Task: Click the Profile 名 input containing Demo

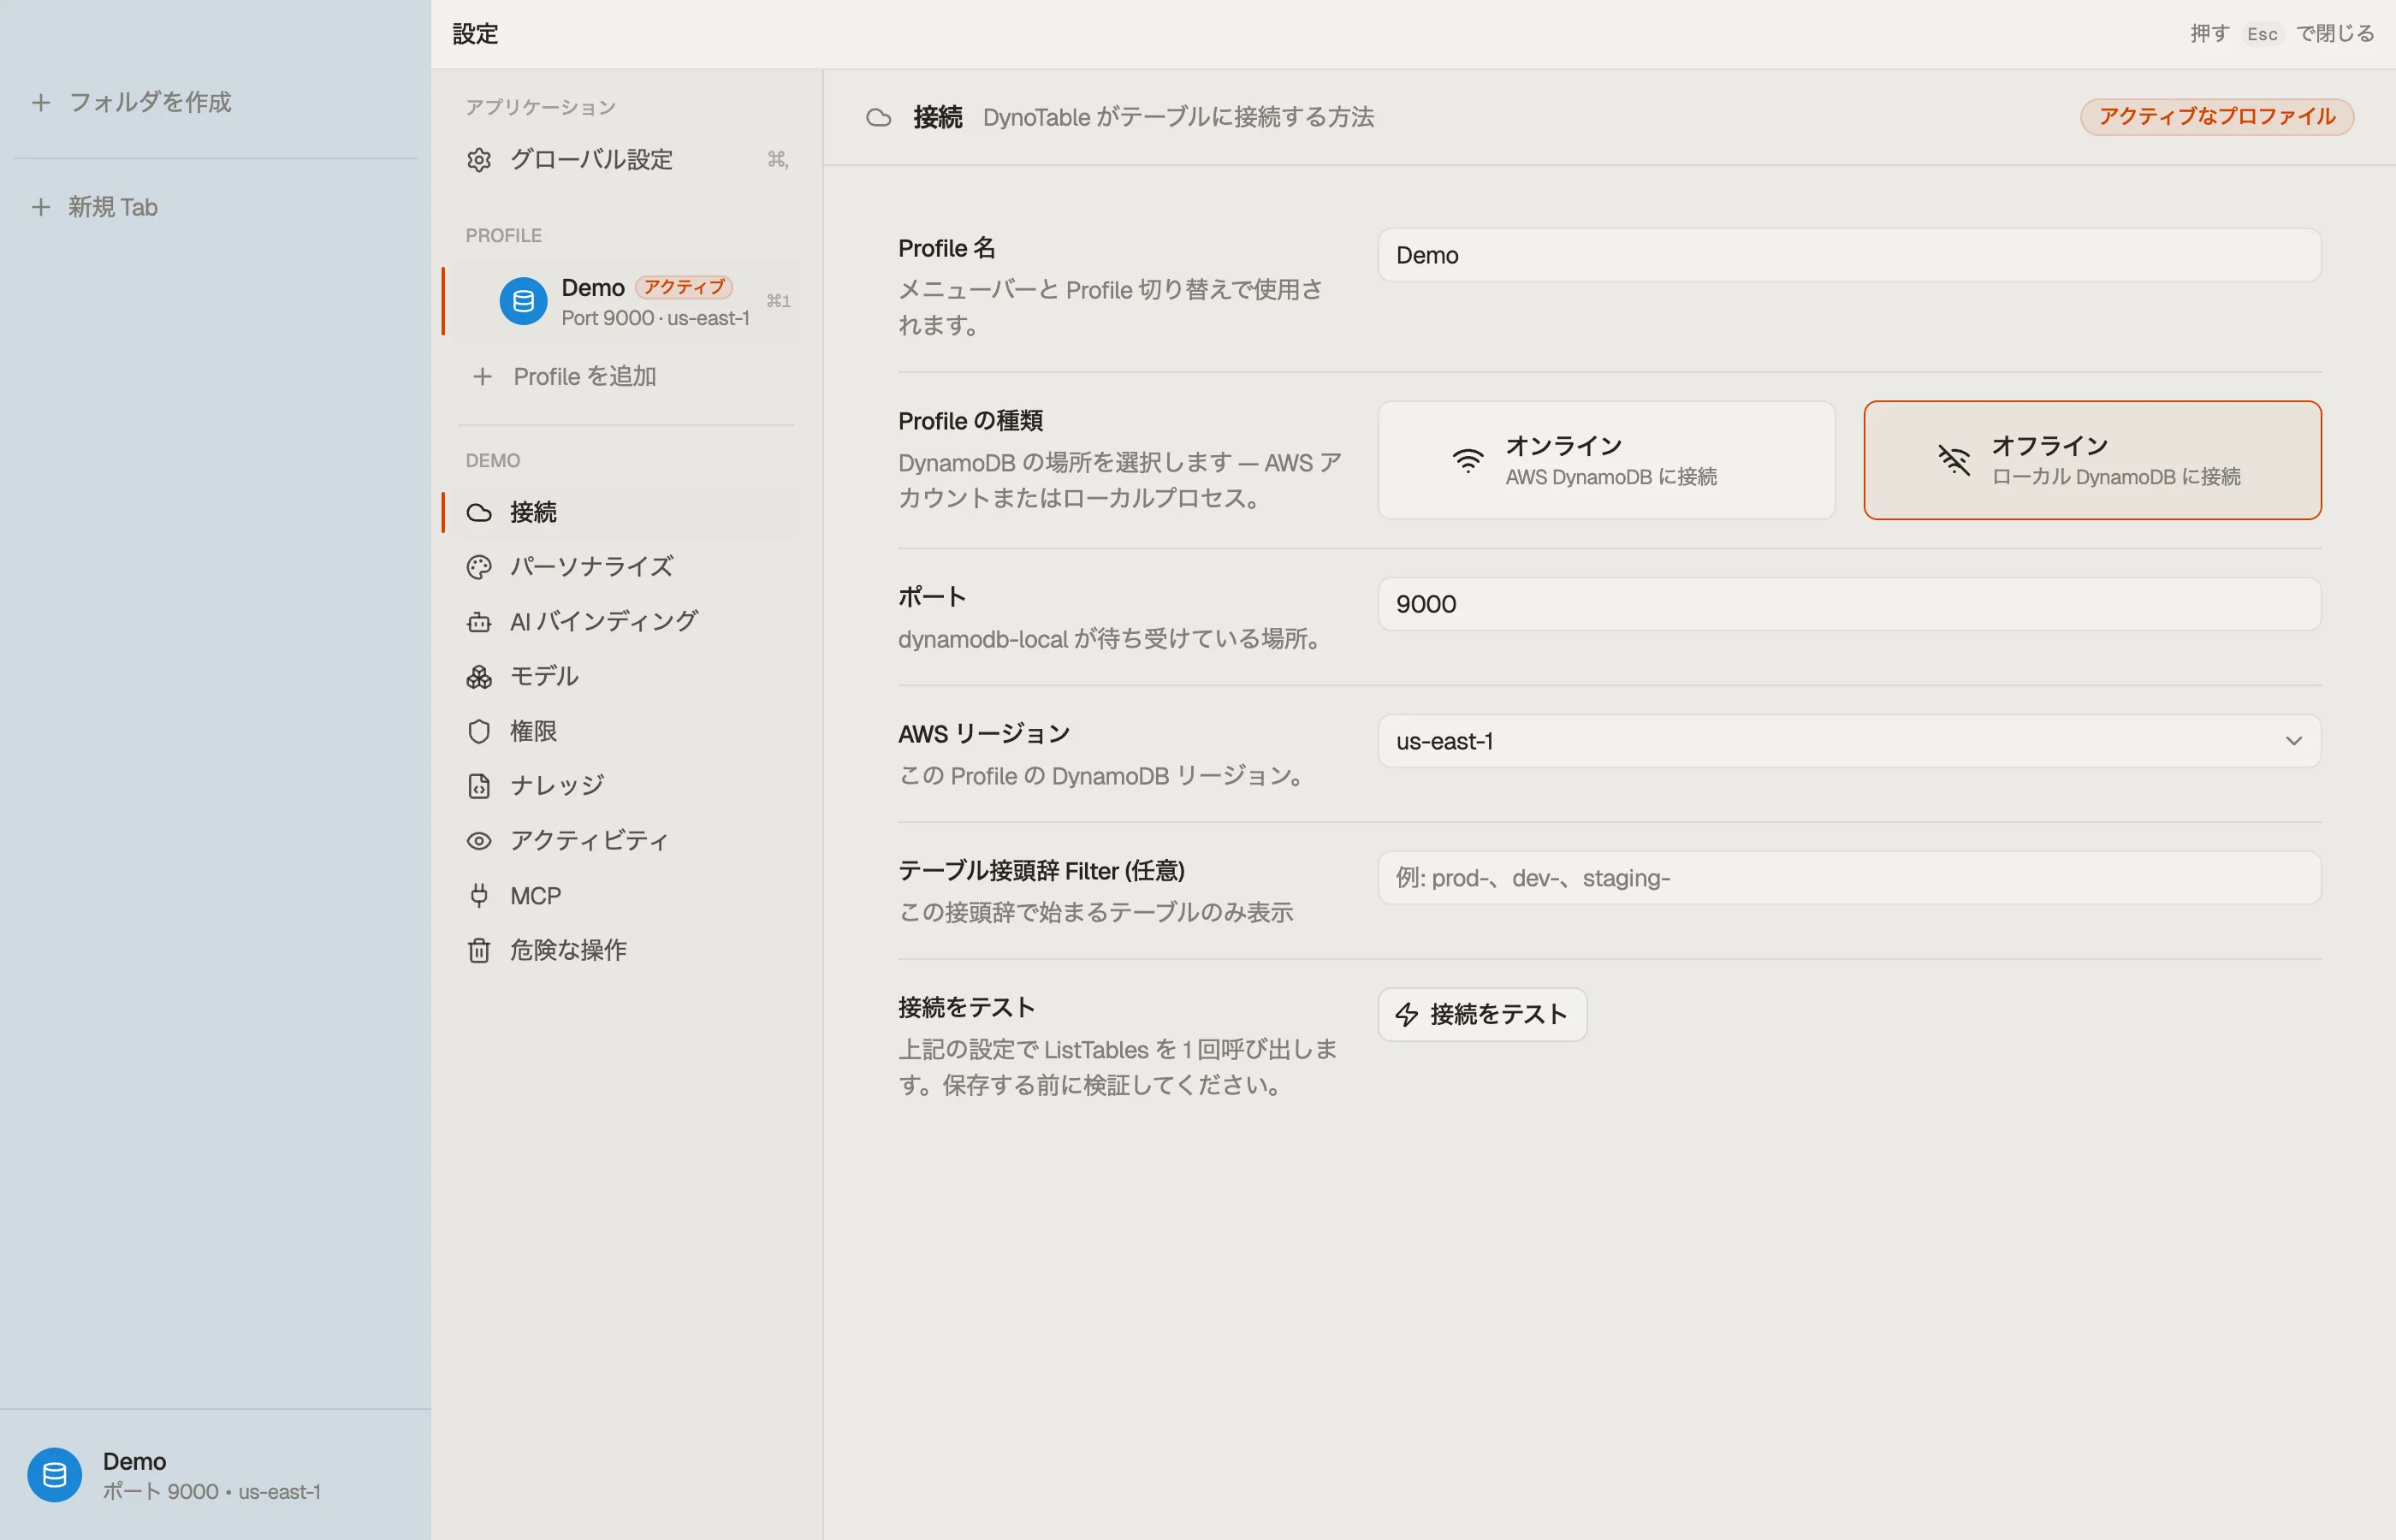Action: tap(1849, 255)
